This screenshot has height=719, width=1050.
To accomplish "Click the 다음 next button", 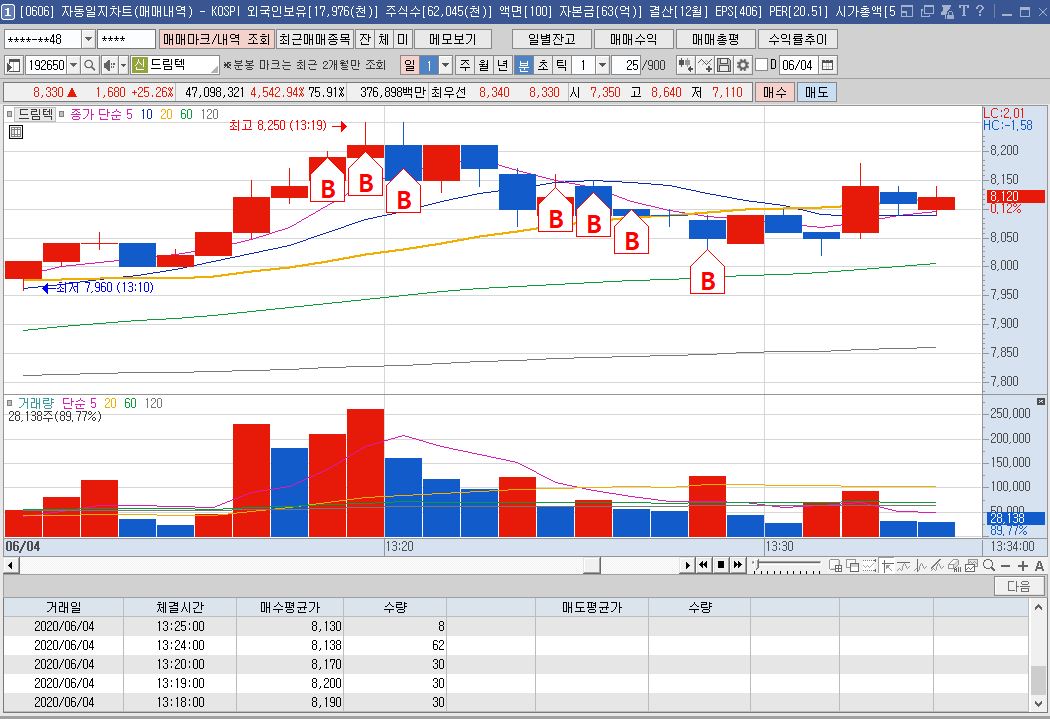I will [1019, 586].
